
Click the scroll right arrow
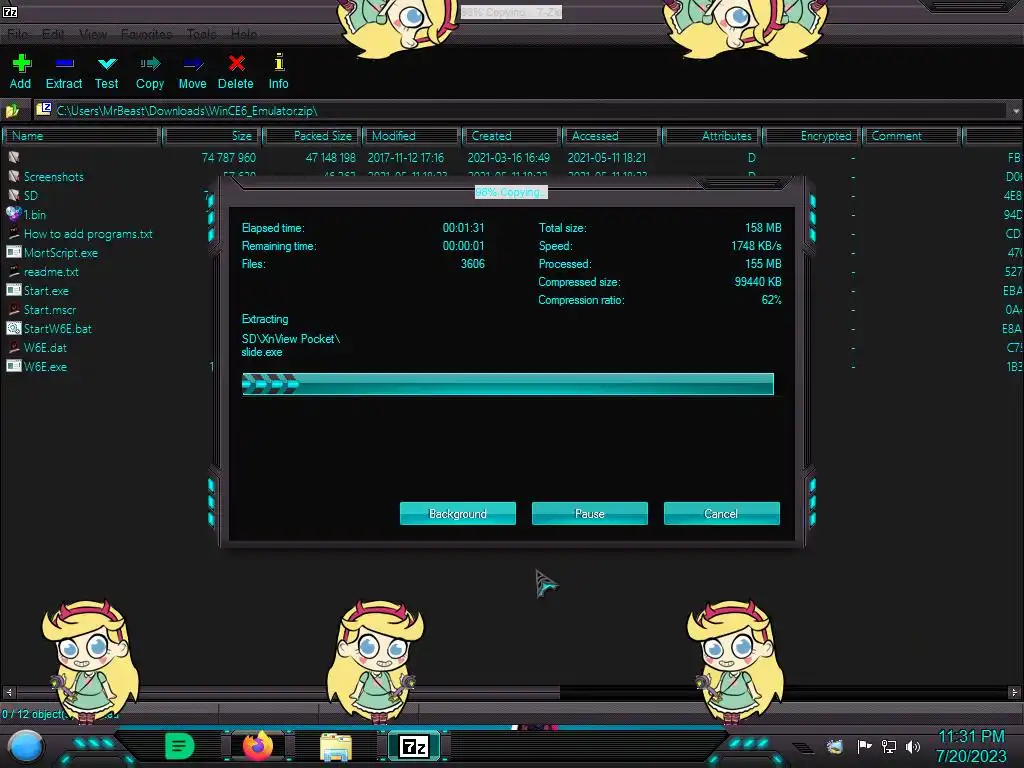pyautogui.click(x=1014, y=692)
